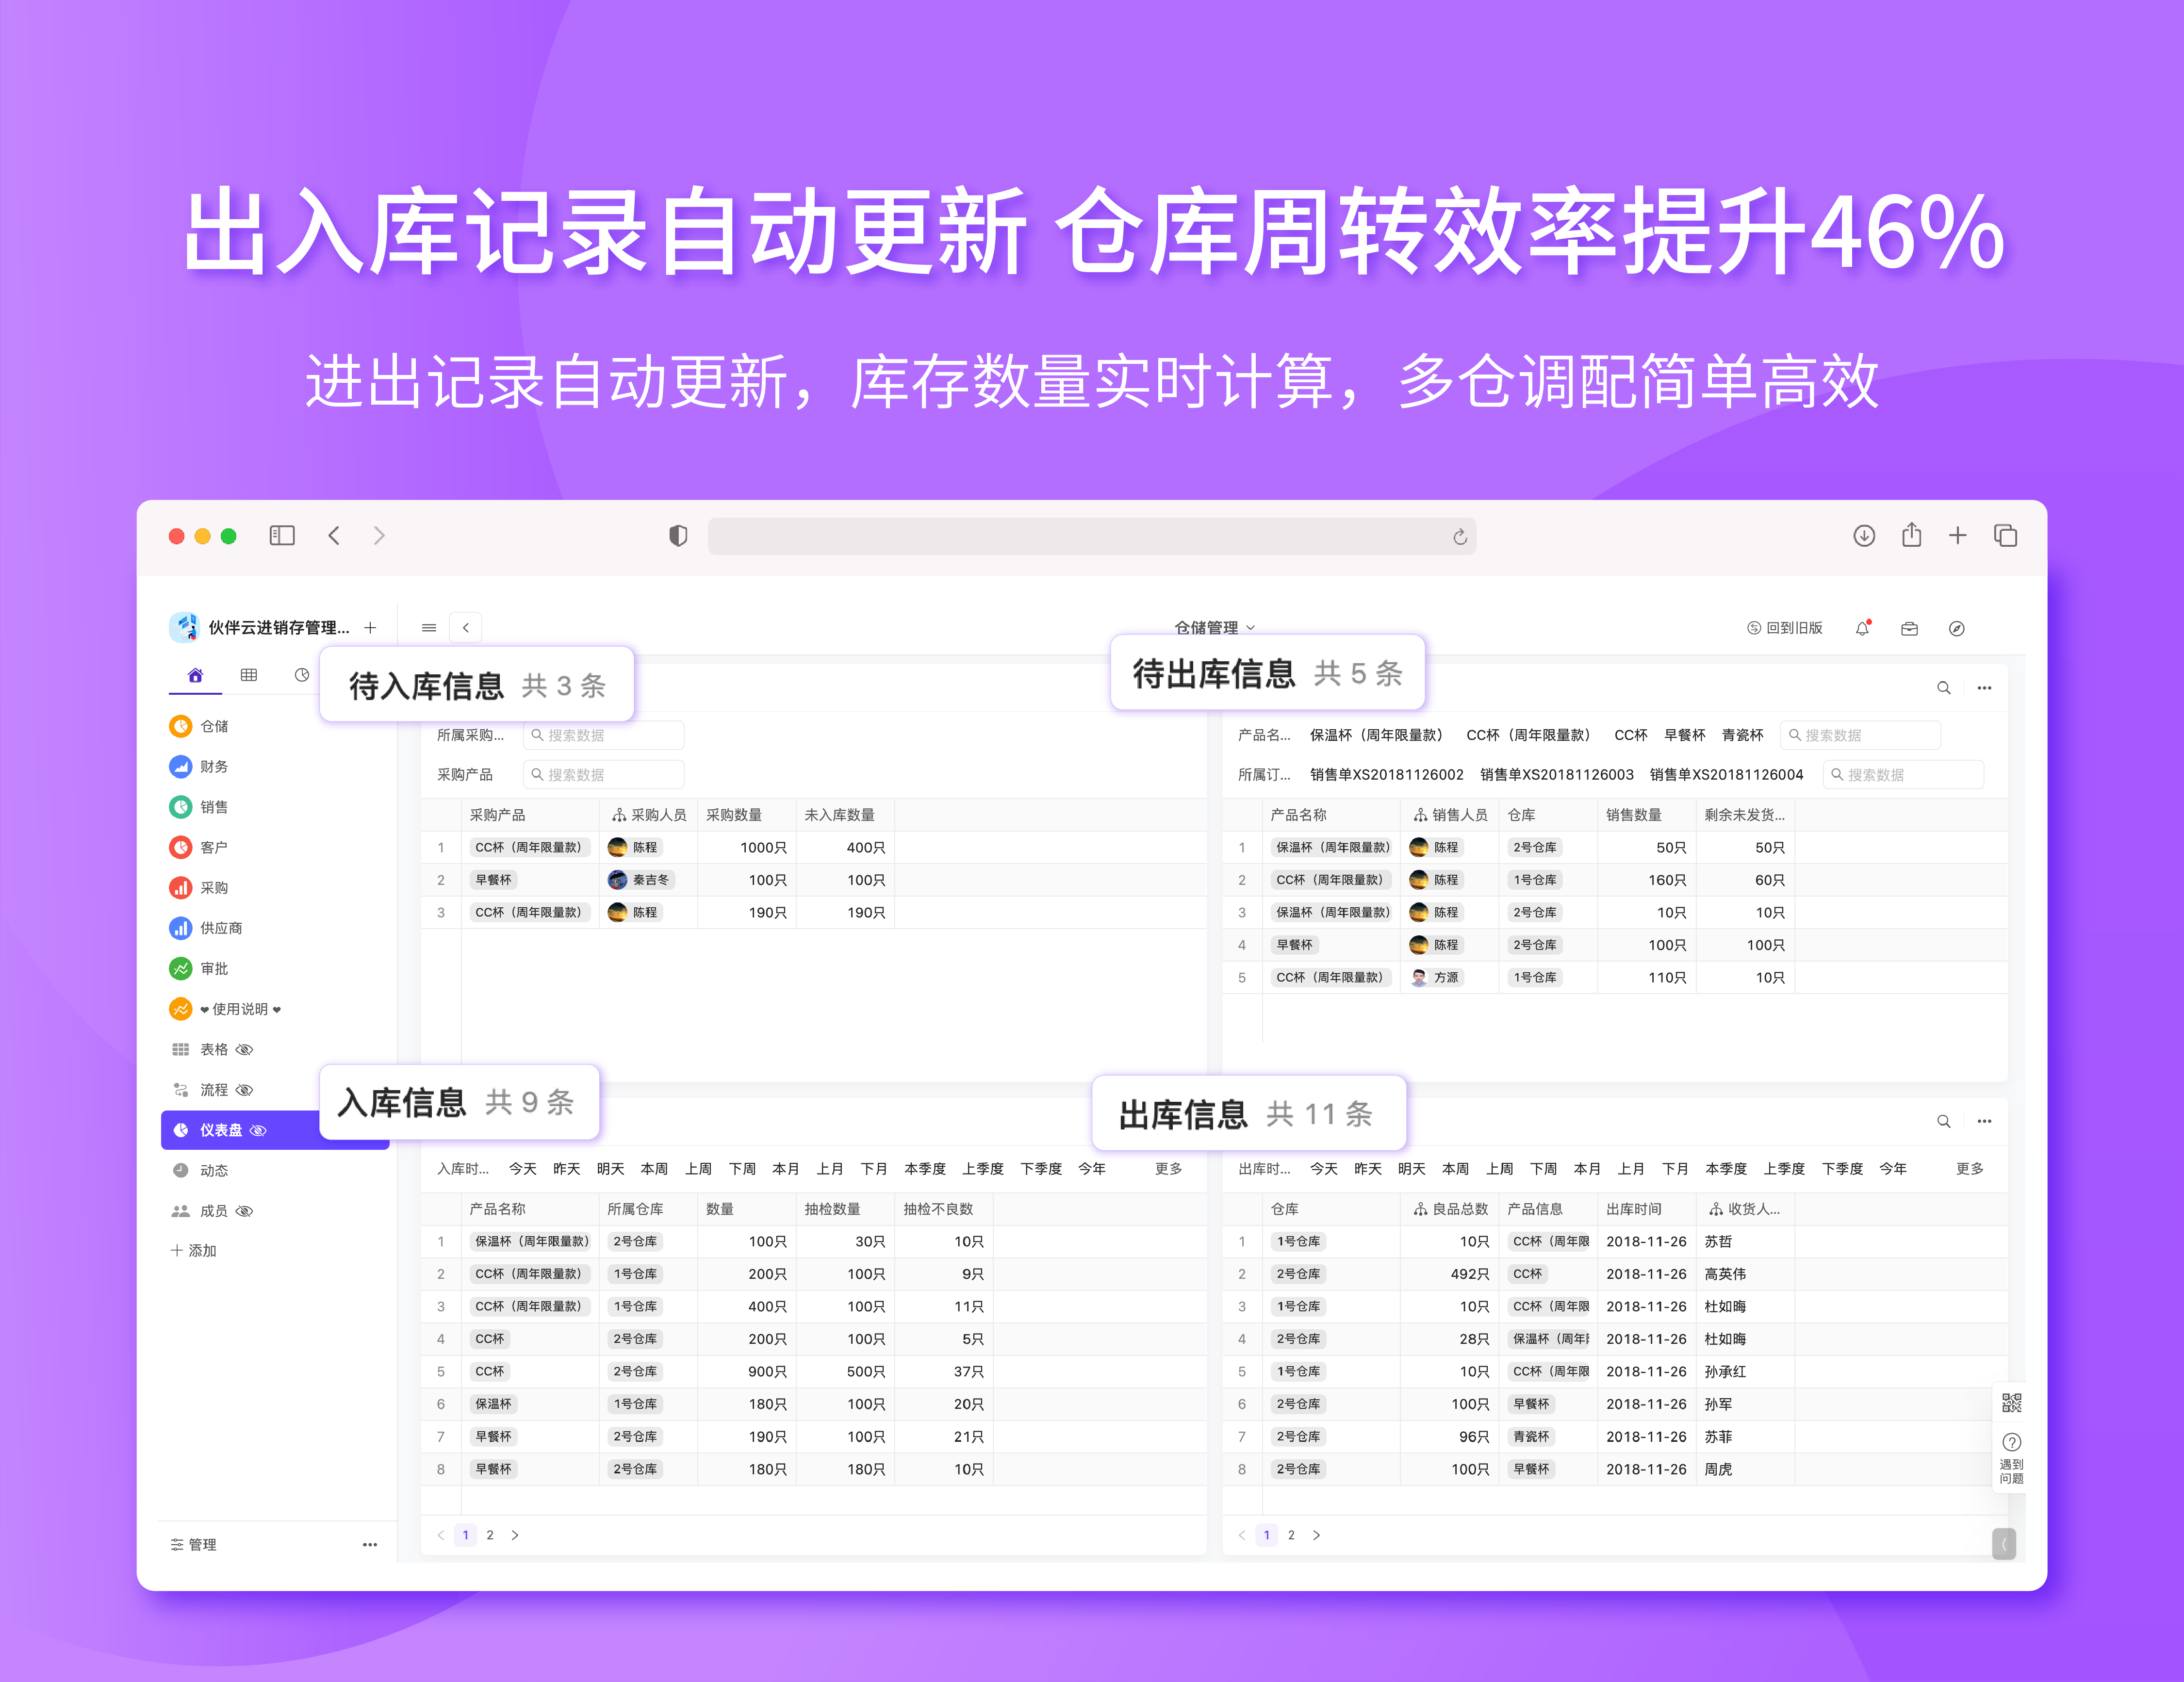Open more options dots beside 管理
The image size is (2184, 1682).
pyautogui.click(x=370, y=1544)
